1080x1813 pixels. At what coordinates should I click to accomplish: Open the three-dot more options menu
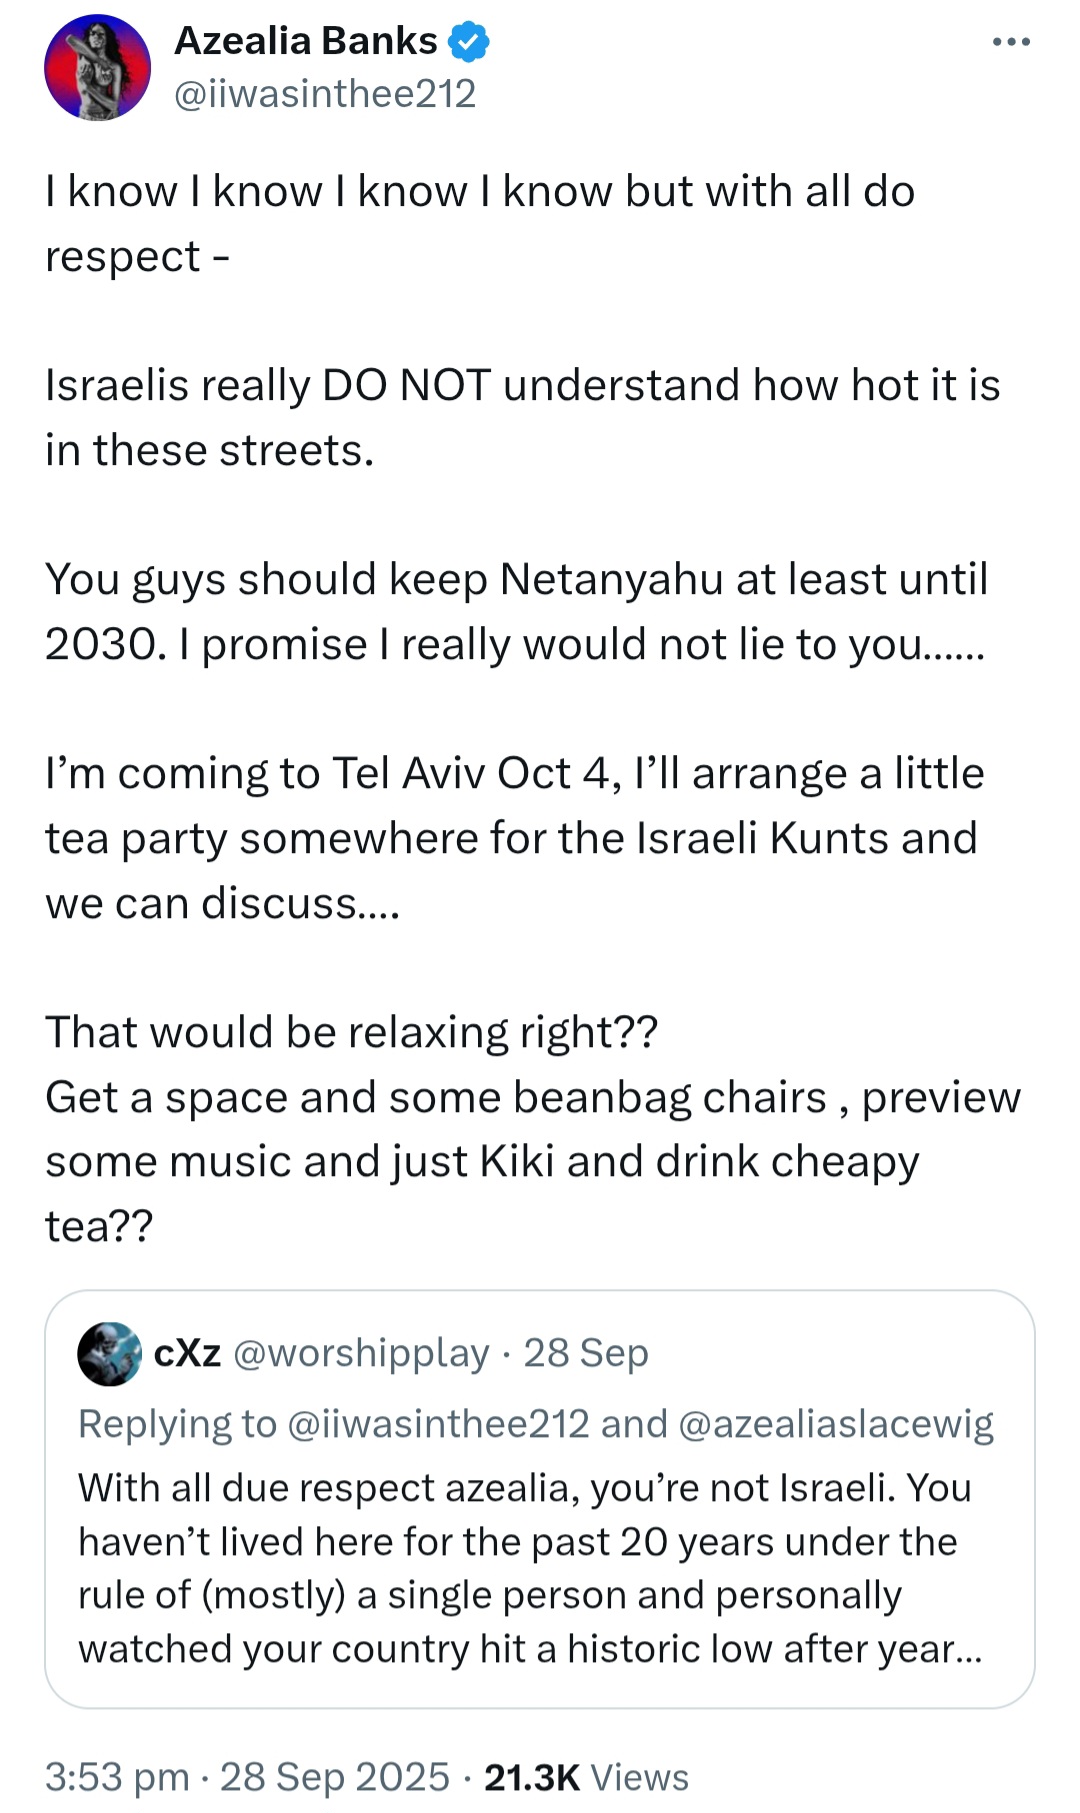click(1011, 42)
